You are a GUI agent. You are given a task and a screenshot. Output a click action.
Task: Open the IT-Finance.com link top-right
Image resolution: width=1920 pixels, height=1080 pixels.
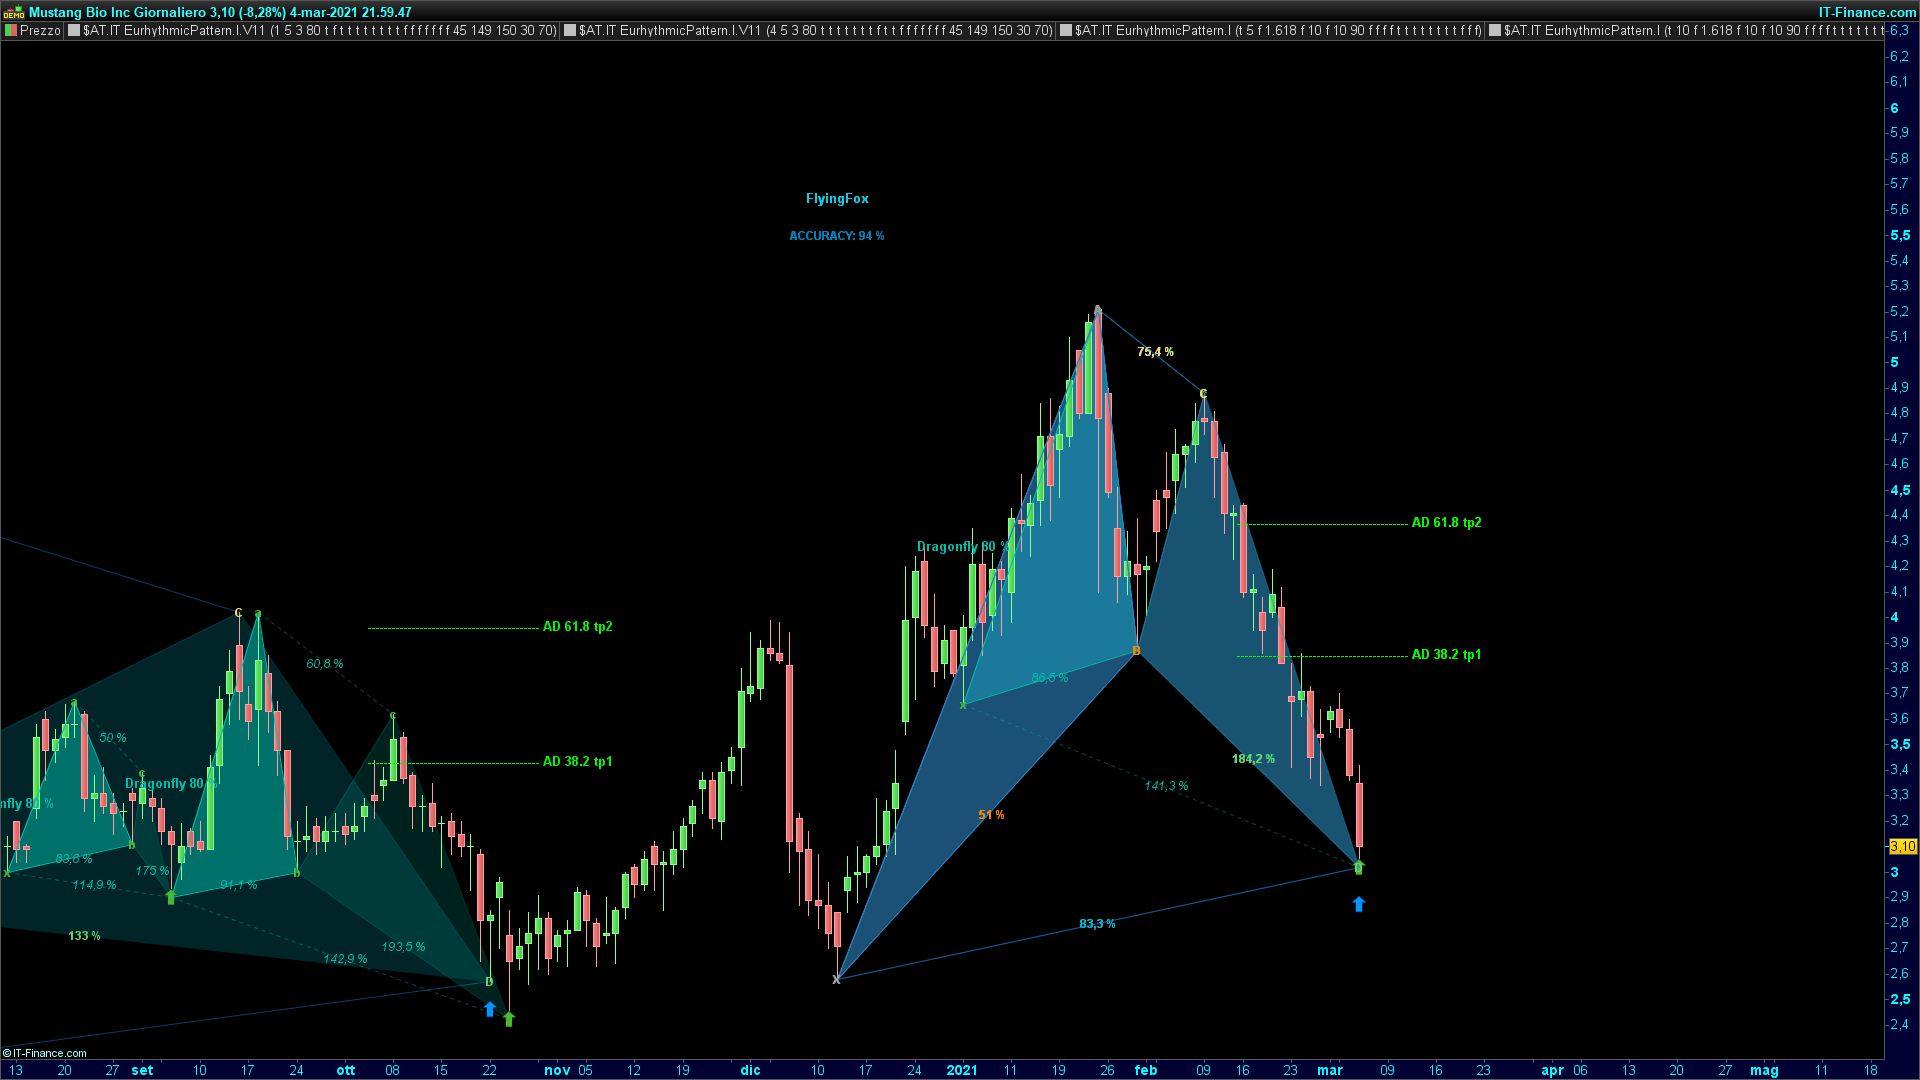[x=1866, y=12]
